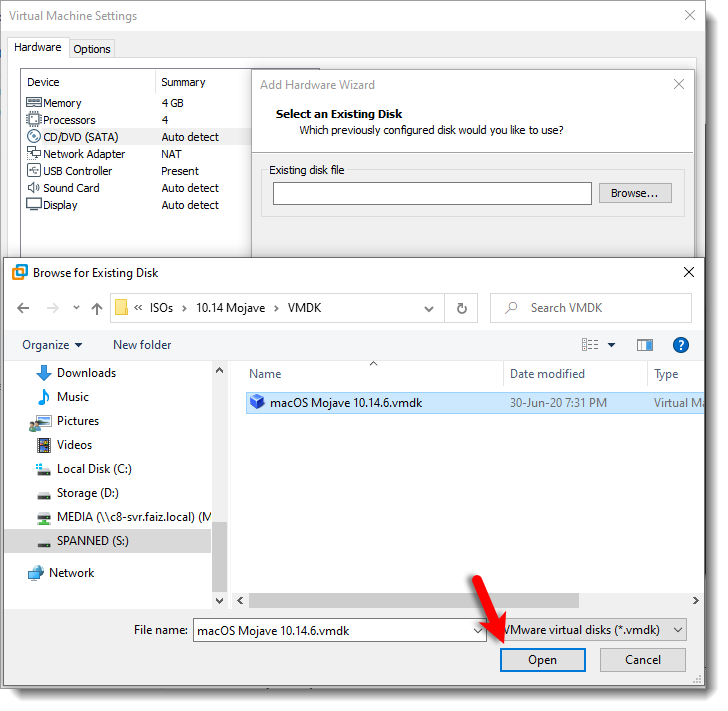
Task: Close the Browse for Existing Disk dialog
Action: tap(689, 272)
